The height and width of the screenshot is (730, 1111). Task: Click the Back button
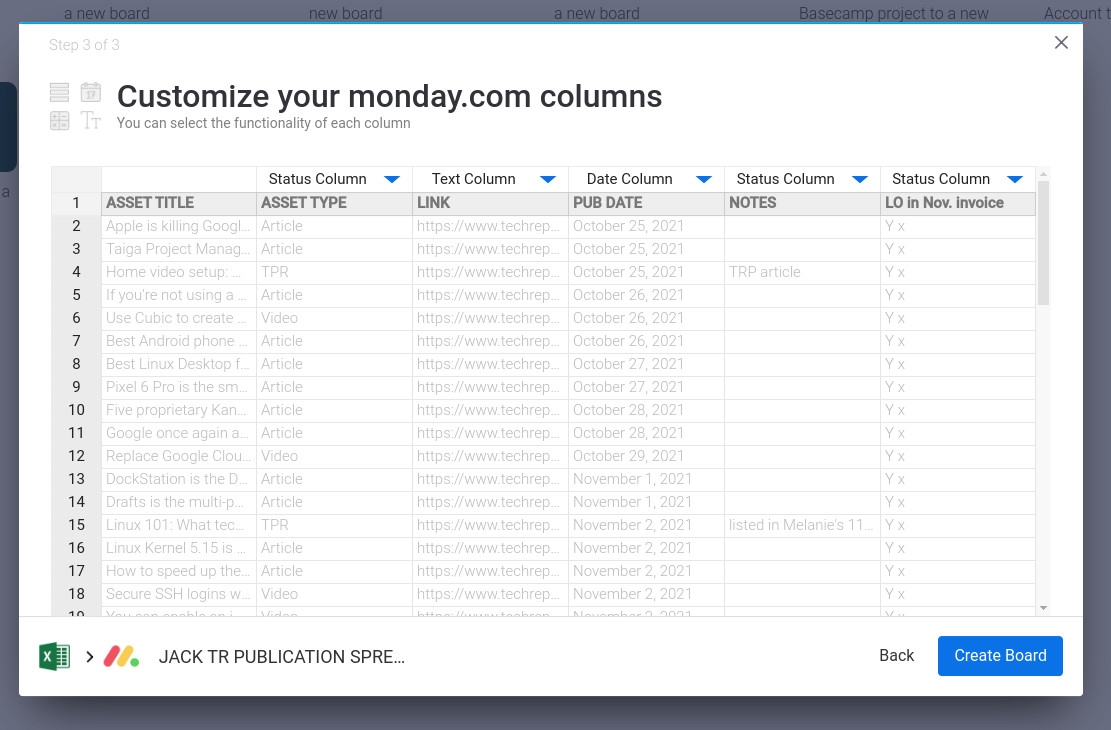point(896,655)
